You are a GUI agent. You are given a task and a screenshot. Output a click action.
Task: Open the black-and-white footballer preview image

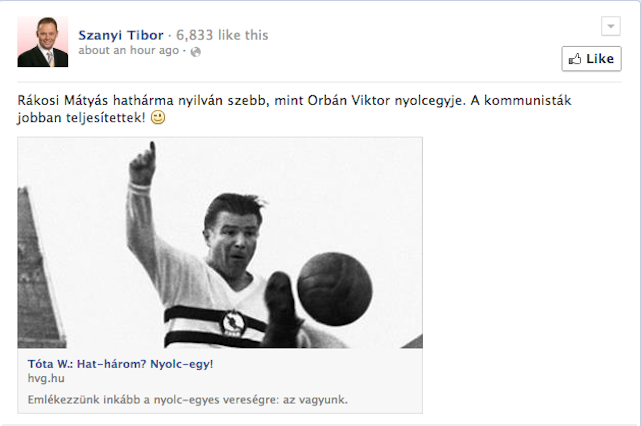220,243
